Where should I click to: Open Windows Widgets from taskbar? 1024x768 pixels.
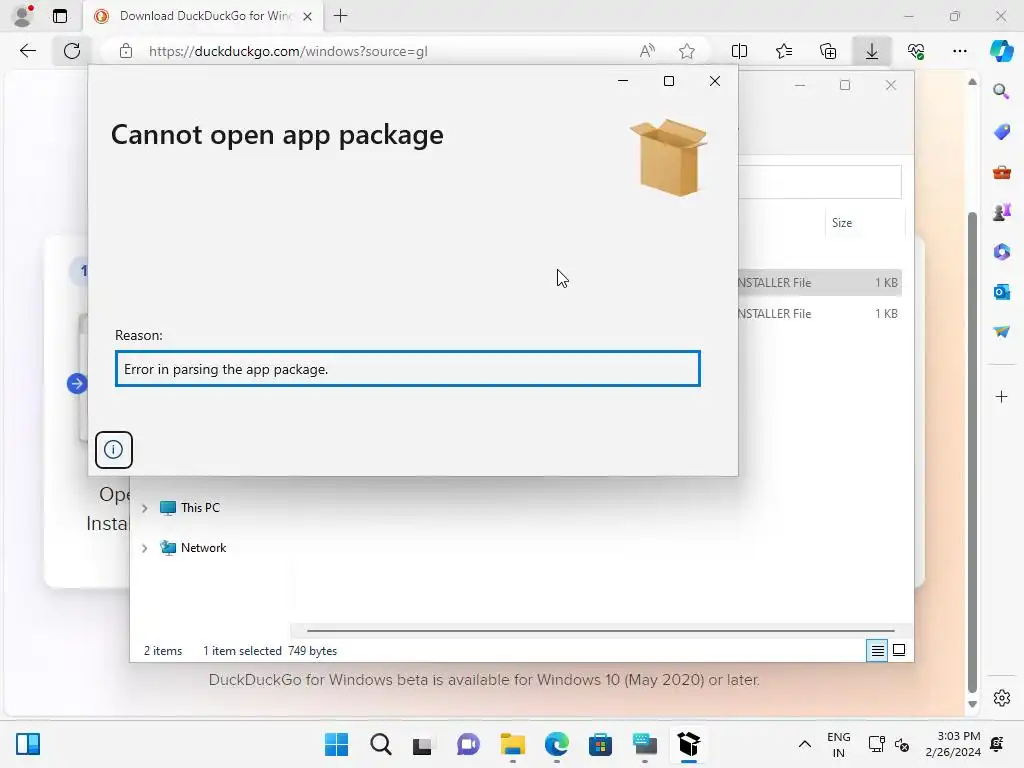pos(28,744)
